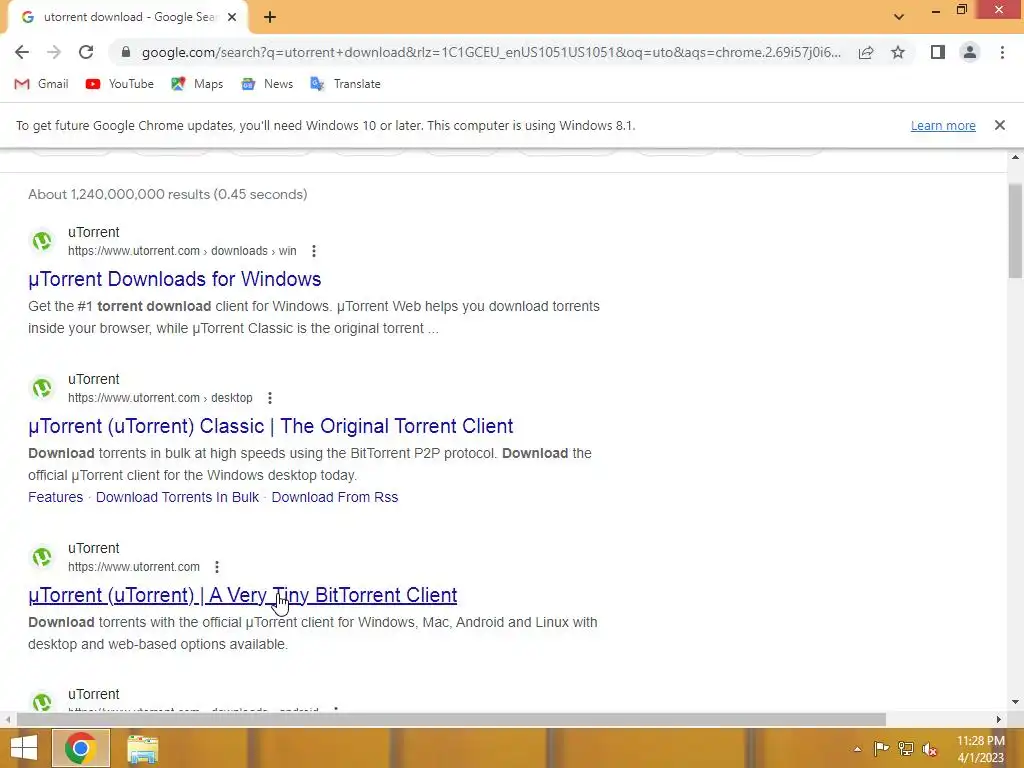Show hidden icons in the system tray
This screenshot has height=768, width=1024.
[857, 748]
